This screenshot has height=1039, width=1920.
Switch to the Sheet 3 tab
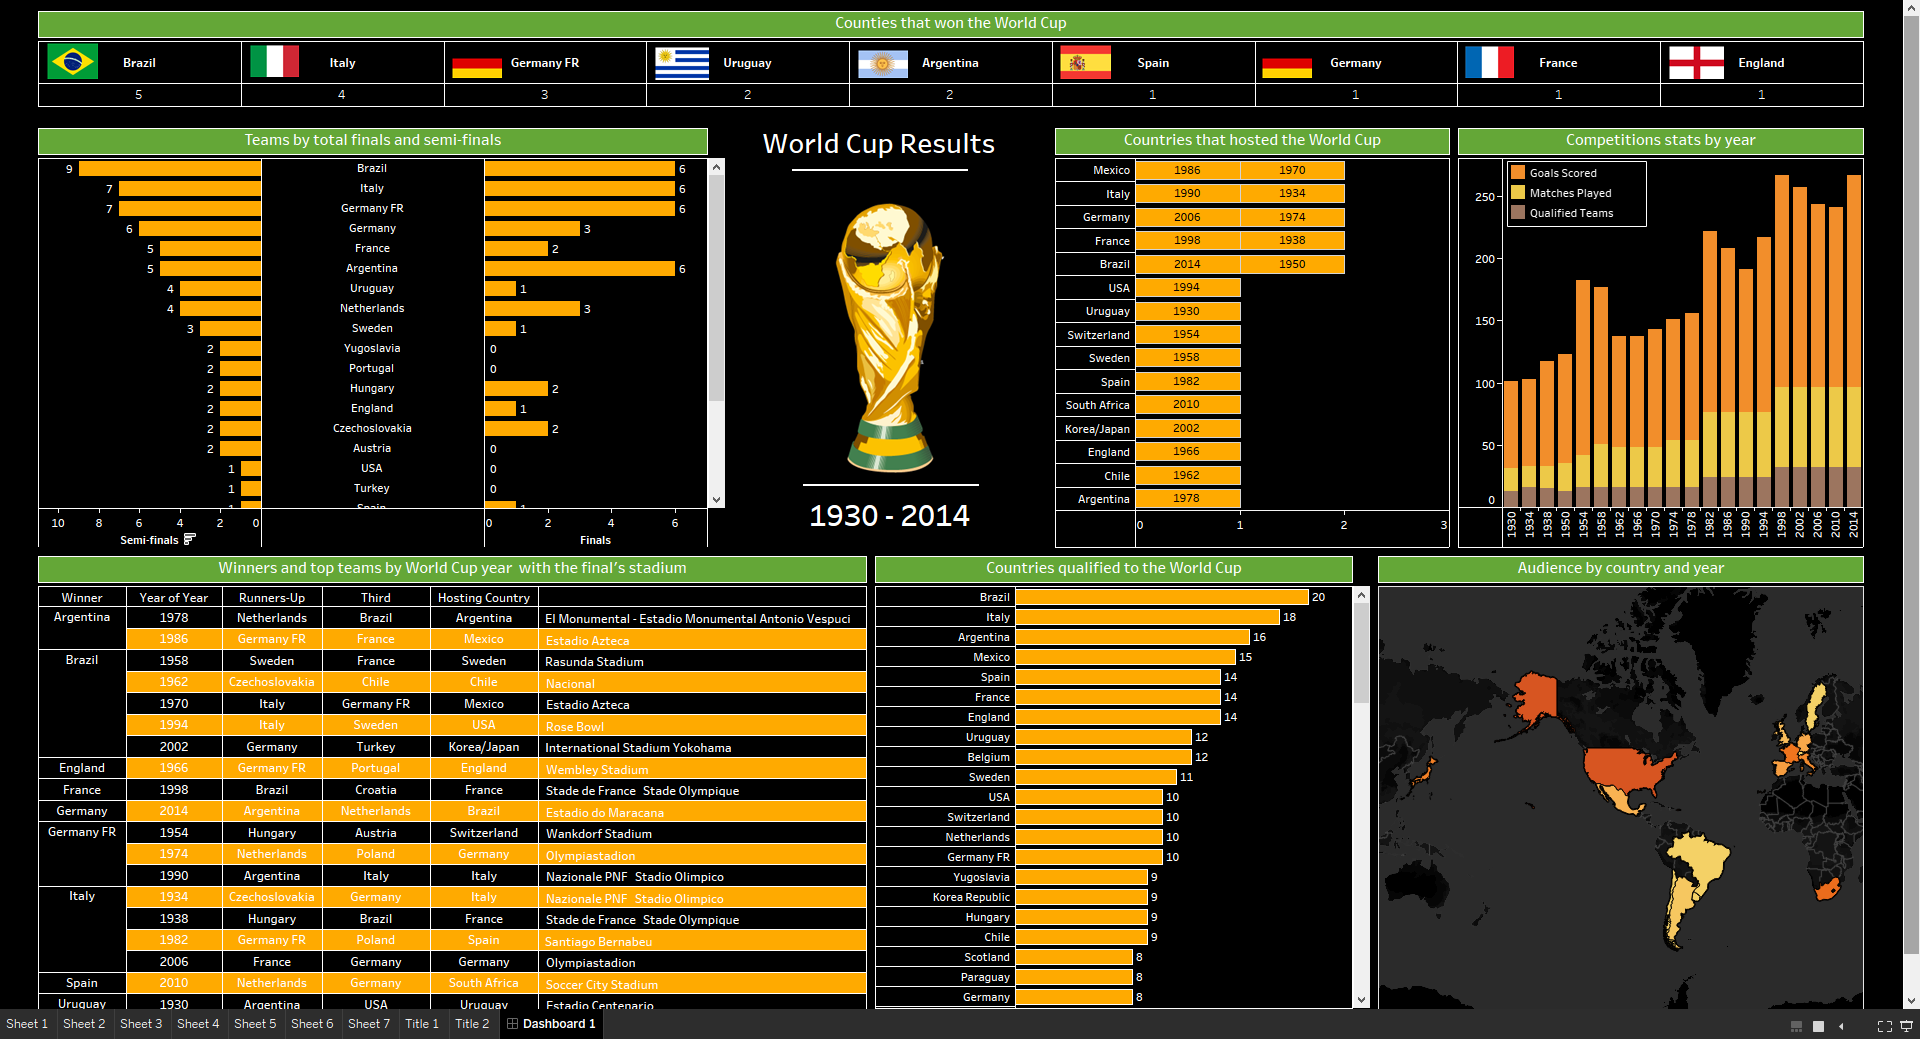(x=141, y=1024)
